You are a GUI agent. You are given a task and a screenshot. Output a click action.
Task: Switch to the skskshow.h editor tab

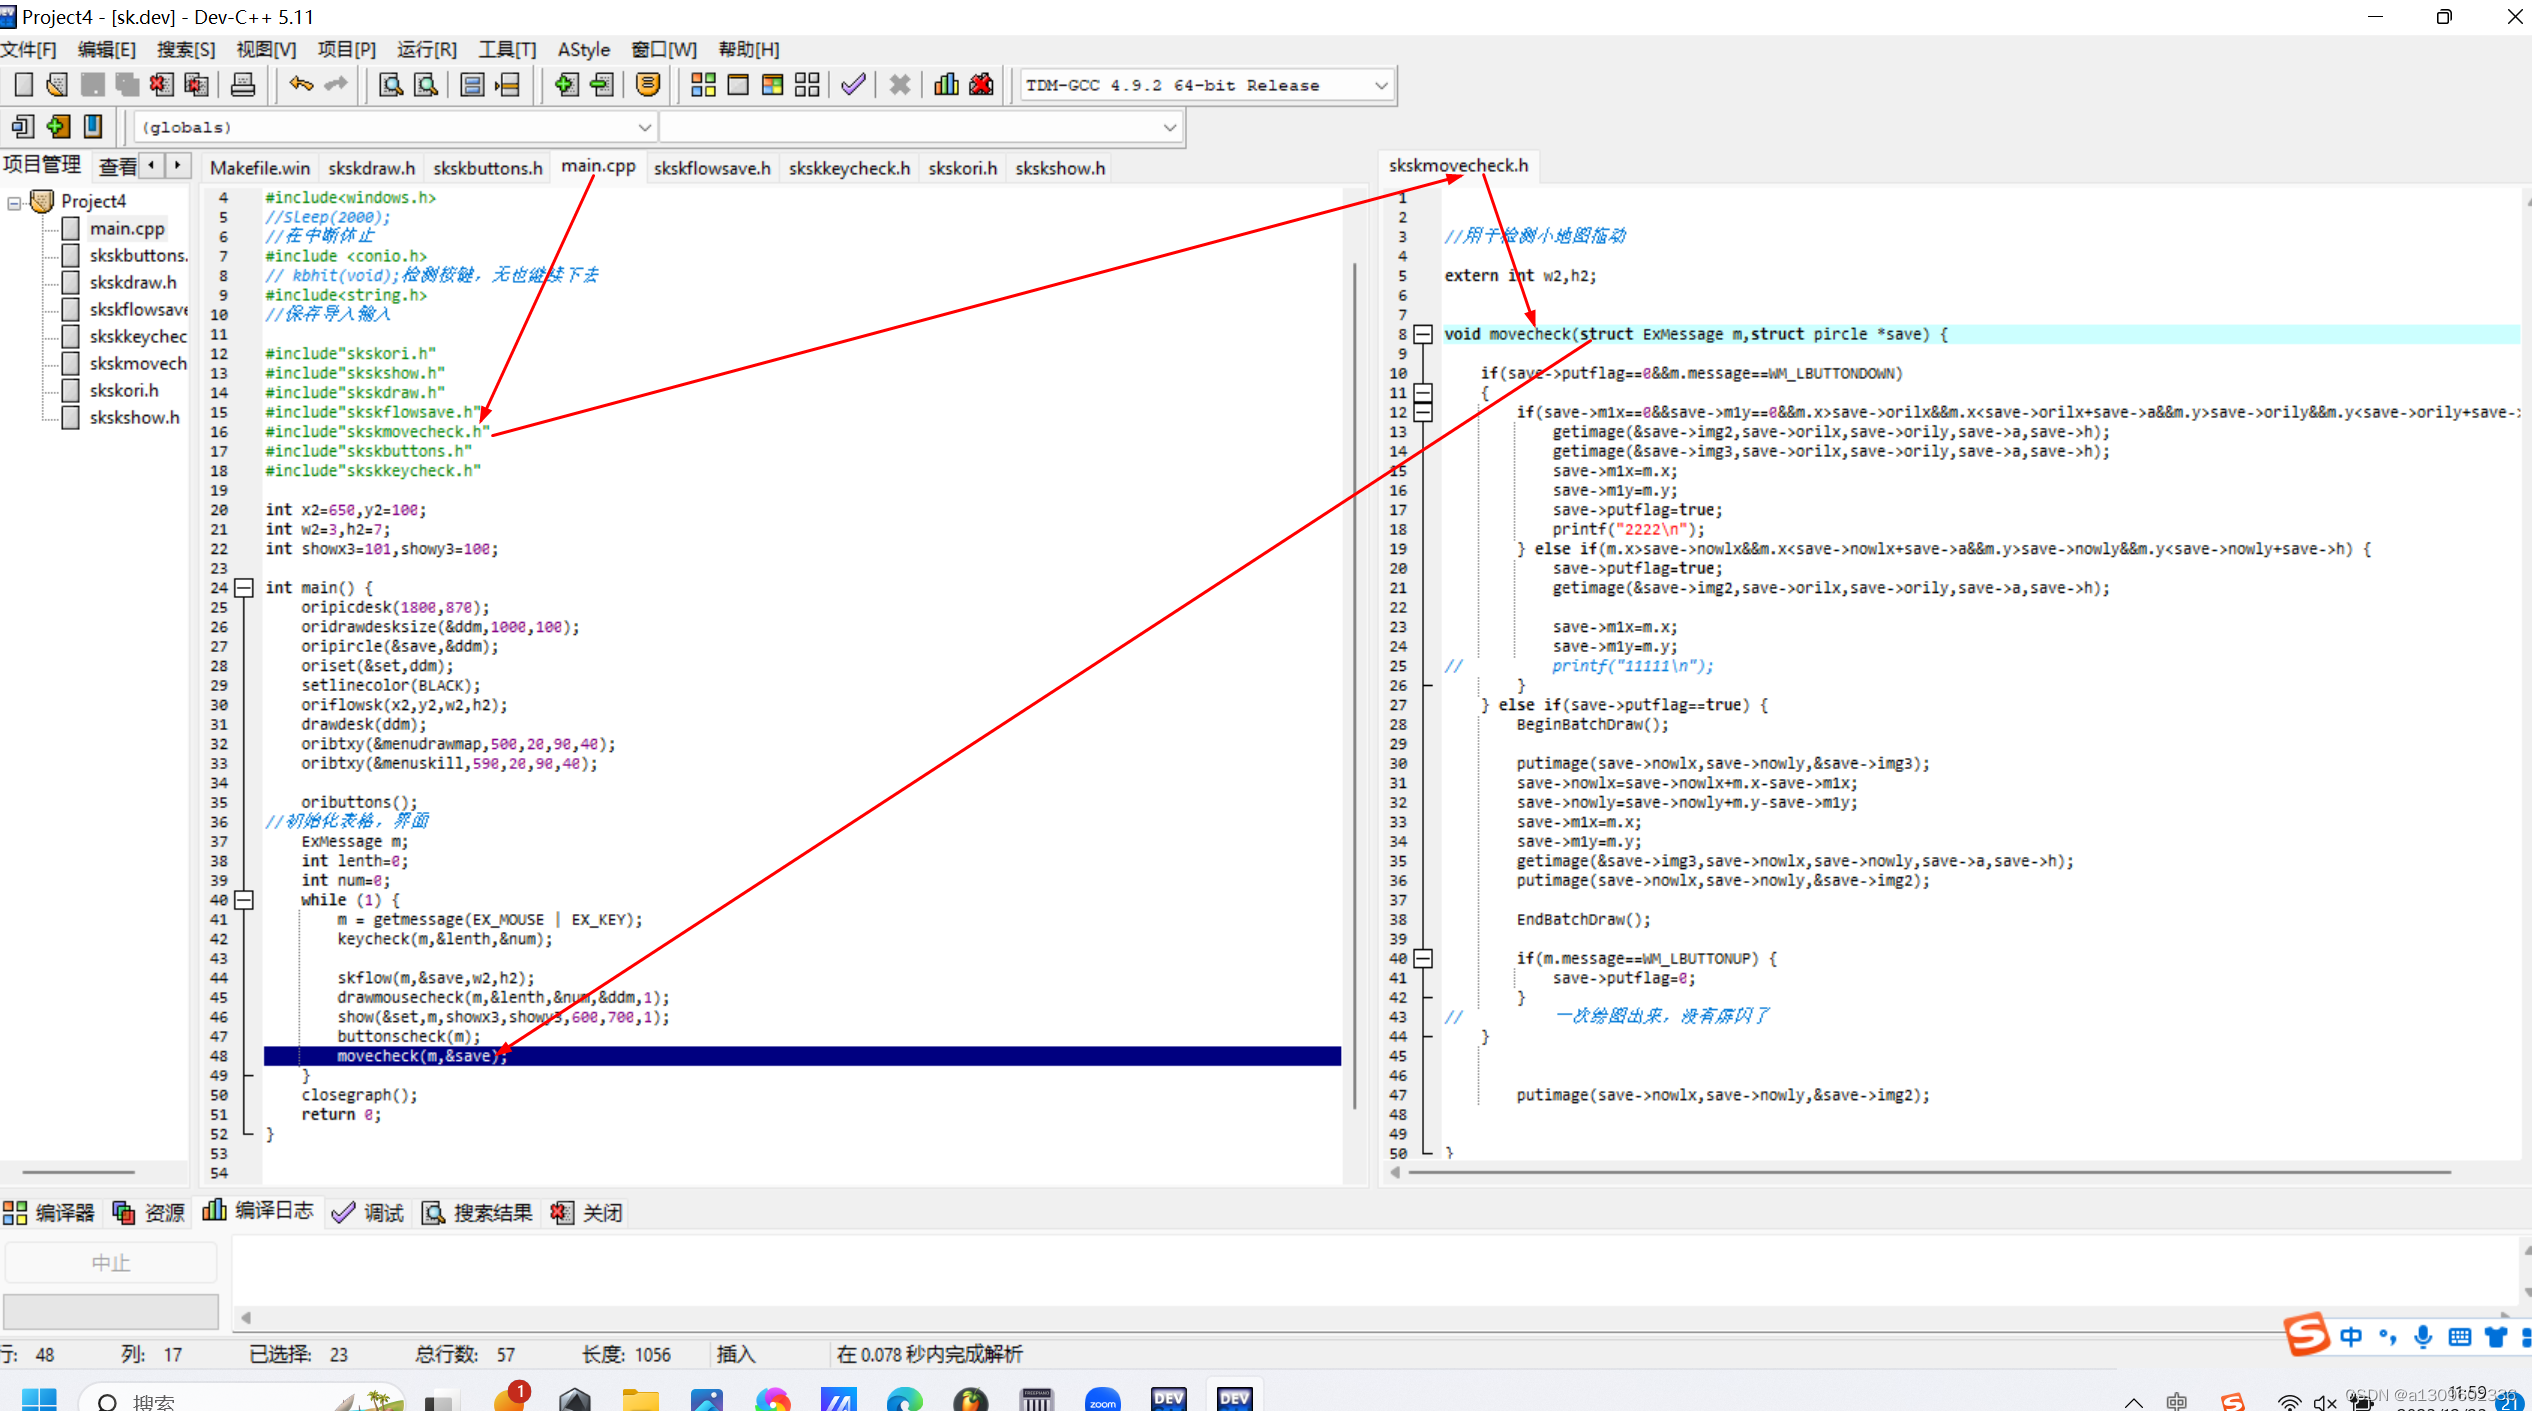tap(1060, 168)
